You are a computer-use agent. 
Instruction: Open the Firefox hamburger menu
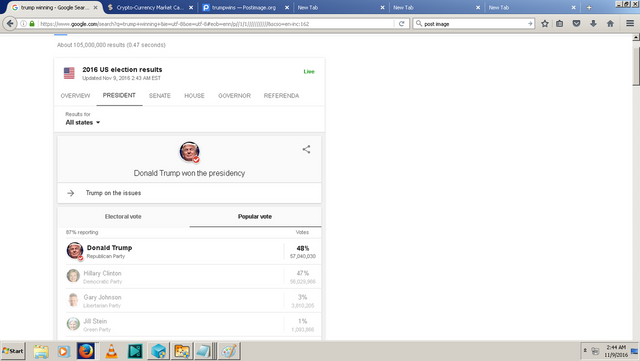point(630,24)
